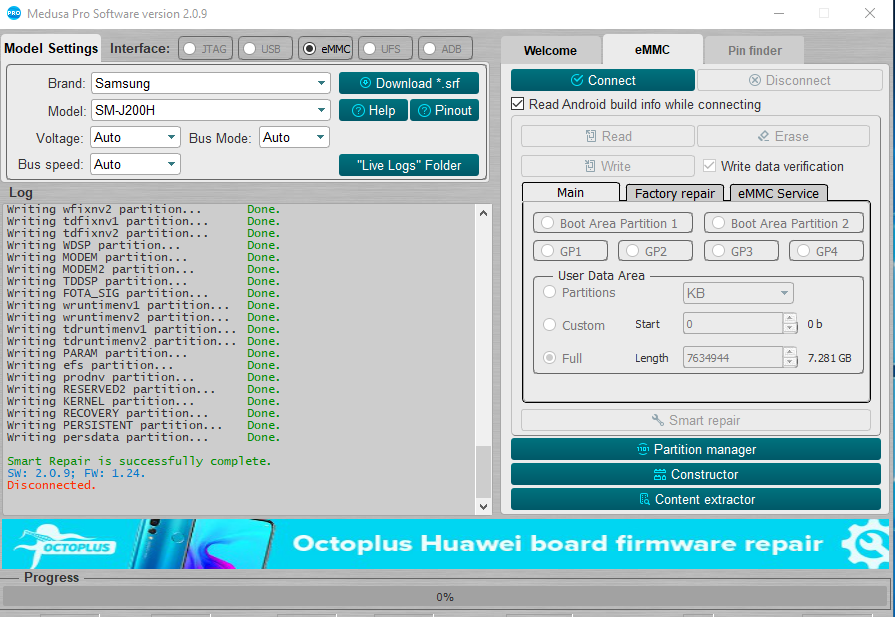Open the Bus speed dropdown
This screenshot has height=617, width=895.
135,164
